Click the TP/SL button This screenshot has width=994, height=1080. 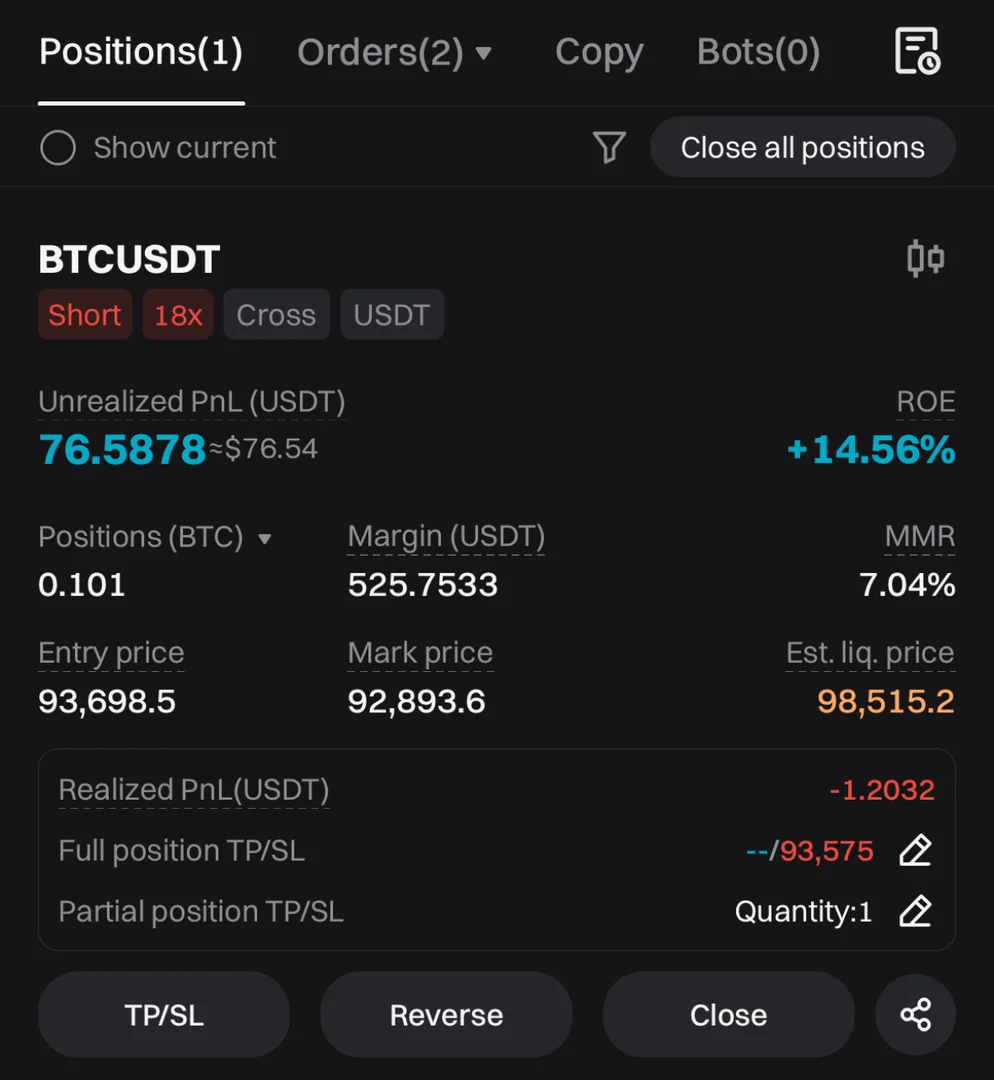tap(164, 1015)
